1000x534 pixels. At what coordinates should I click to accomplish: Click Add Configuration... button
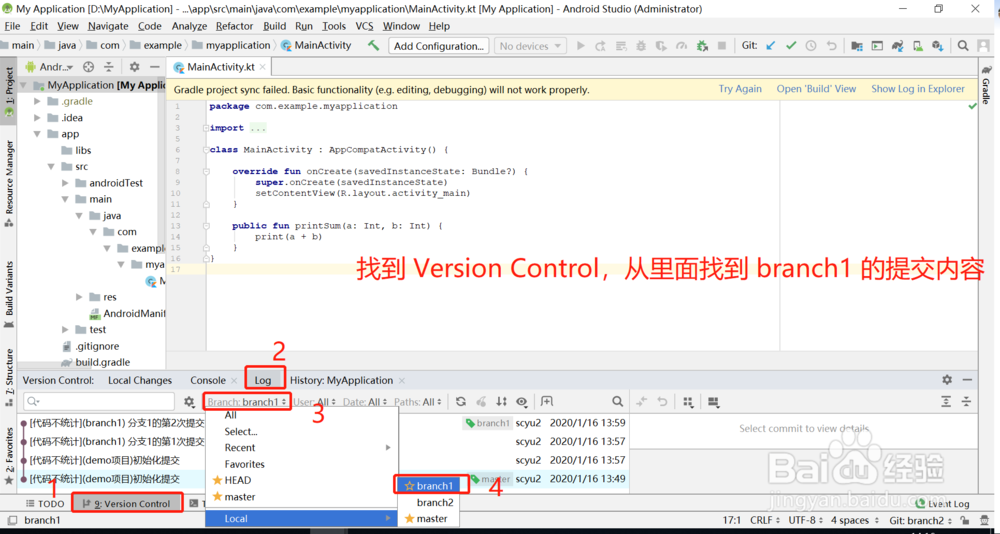438,46
